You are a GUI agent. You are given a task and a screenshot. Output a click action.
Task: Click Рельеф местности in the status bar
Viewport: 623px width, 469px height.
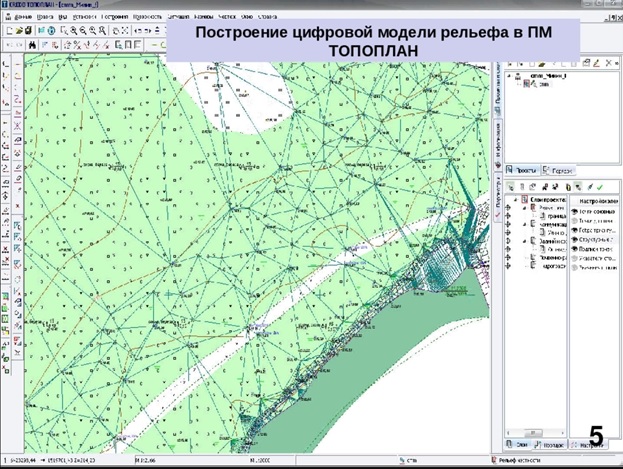click(x=520, y=460)
